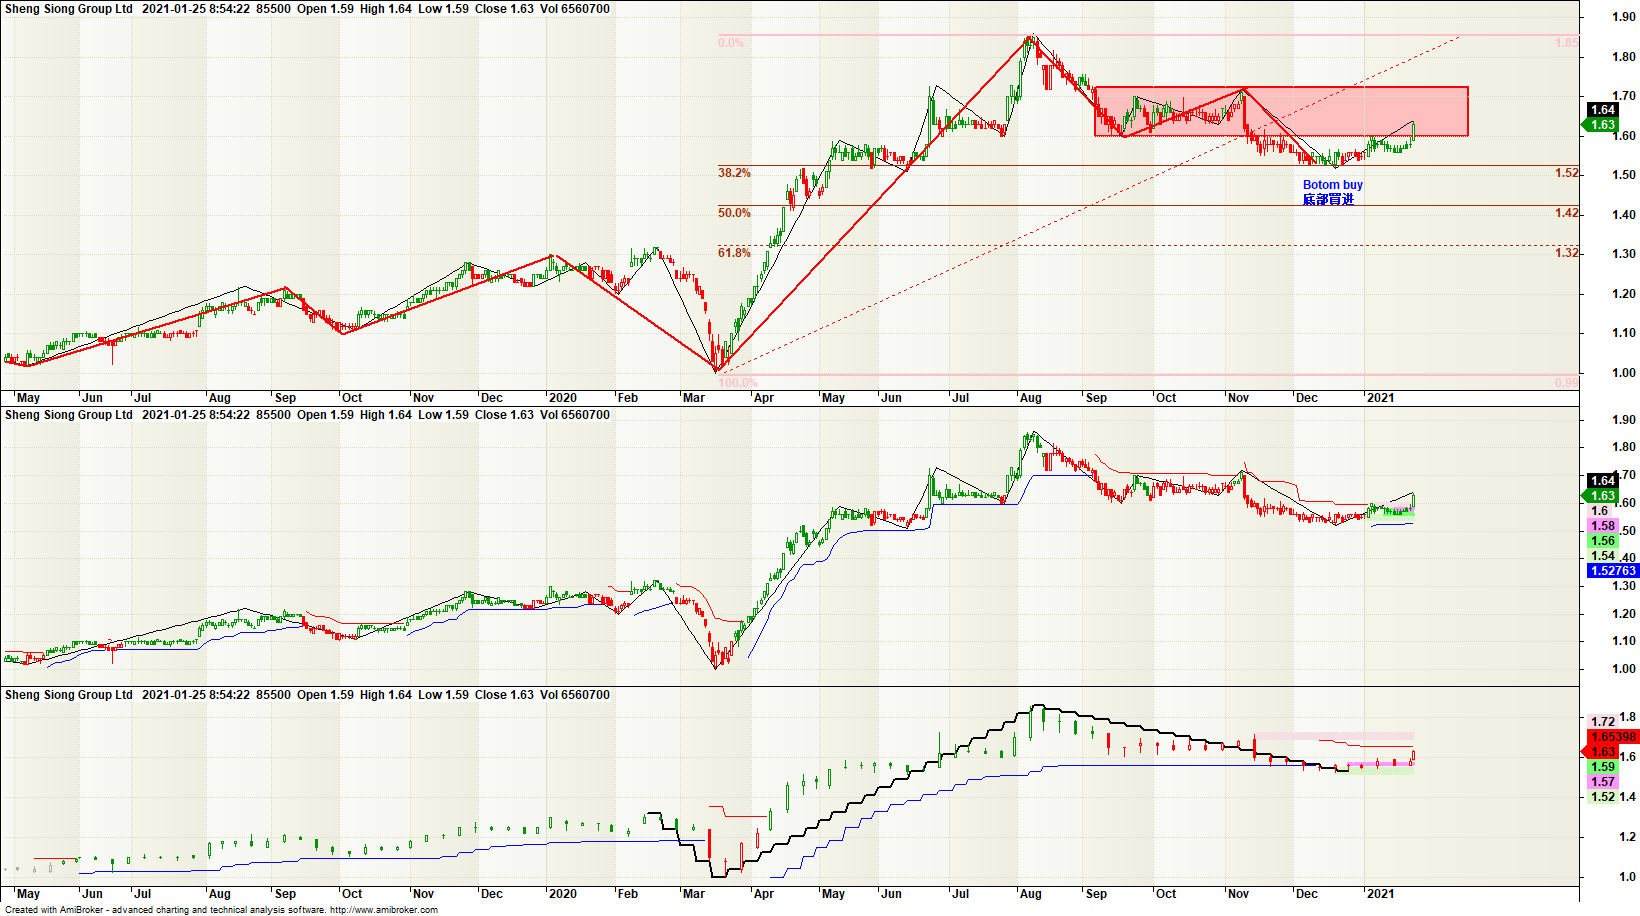Click the black 1.64 tag in top pane
The image size is (1640, 916).
(1603, 110)
